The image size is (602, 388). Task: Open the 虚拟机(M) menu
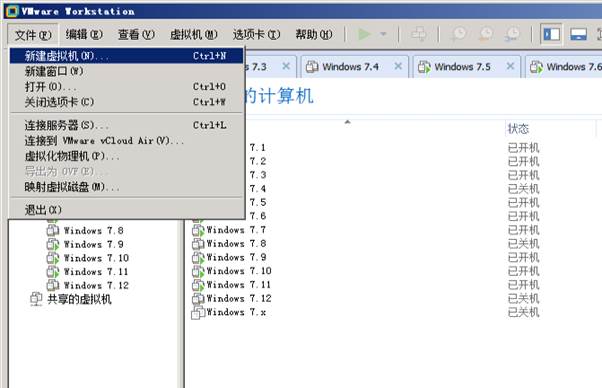[194, 35]
